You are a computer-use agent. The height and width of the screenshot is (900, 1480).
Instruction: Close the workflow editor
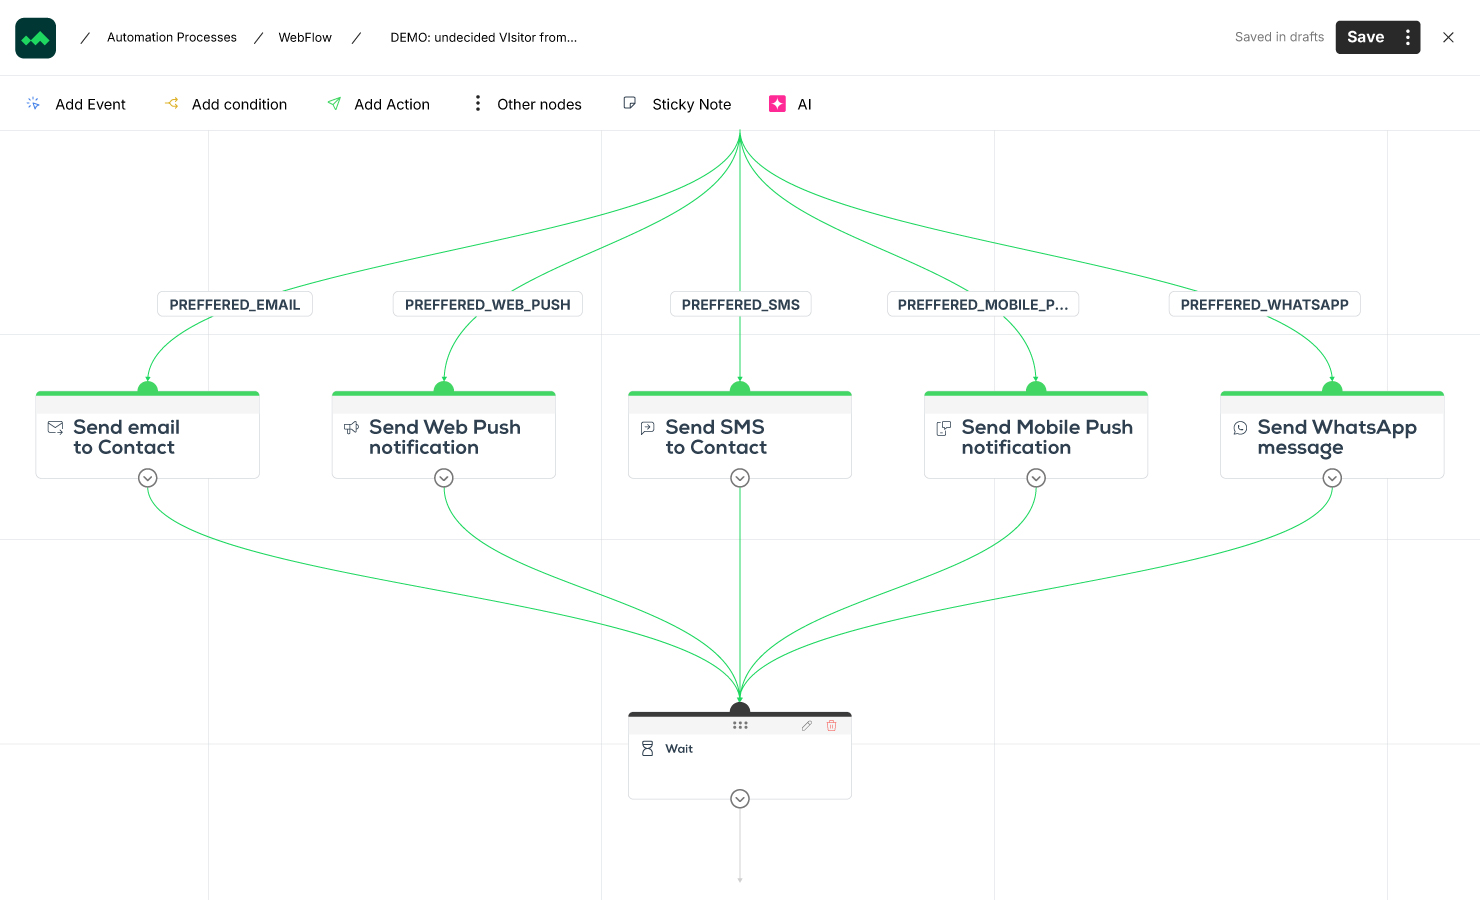[1448, 37]
